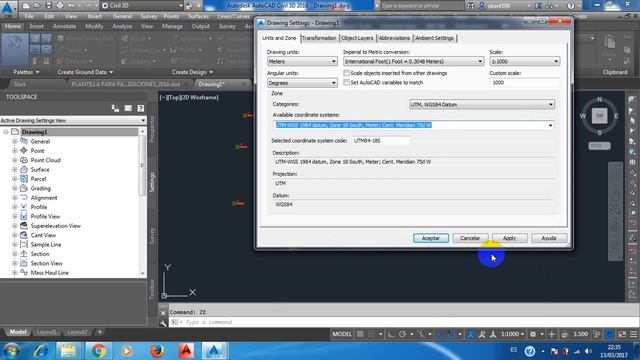
Task: Expand the Palettes panel dropdown
Action: [x=26, y=72]
